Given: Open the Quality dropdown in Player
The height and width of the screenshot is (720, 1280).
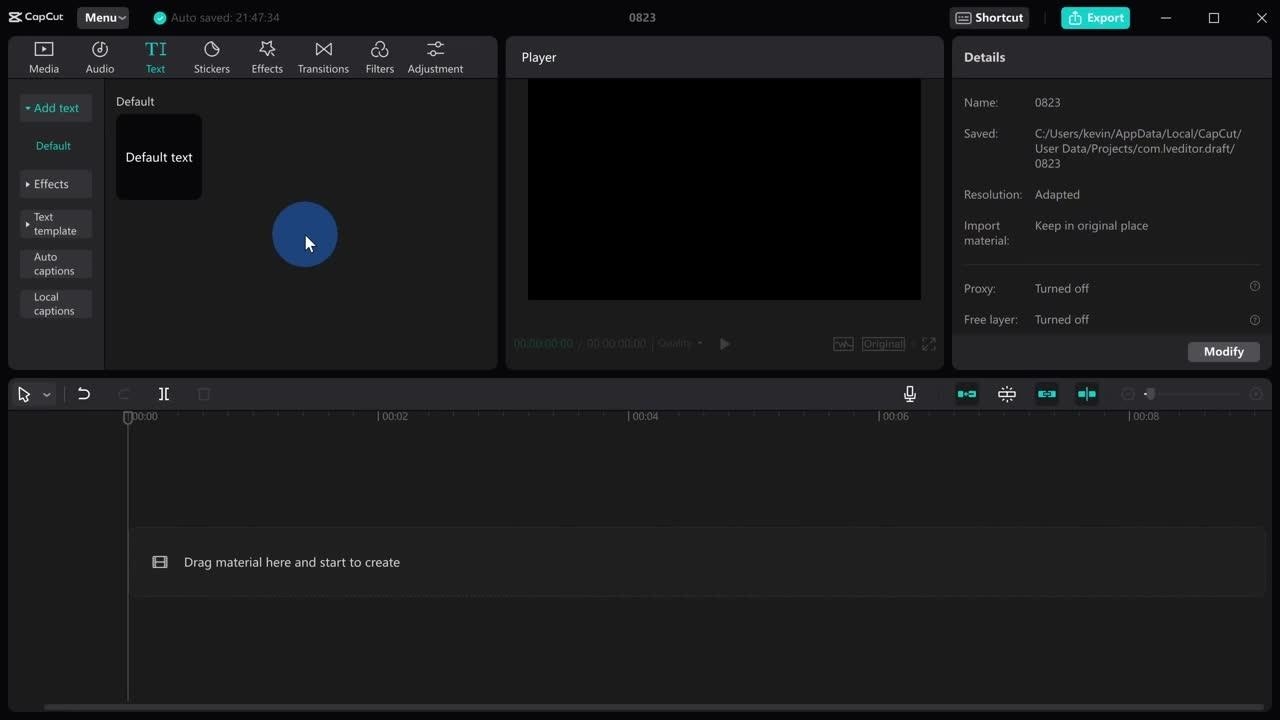Looking at the screenshot, I should pyautogui.click(x=680, y=343).
